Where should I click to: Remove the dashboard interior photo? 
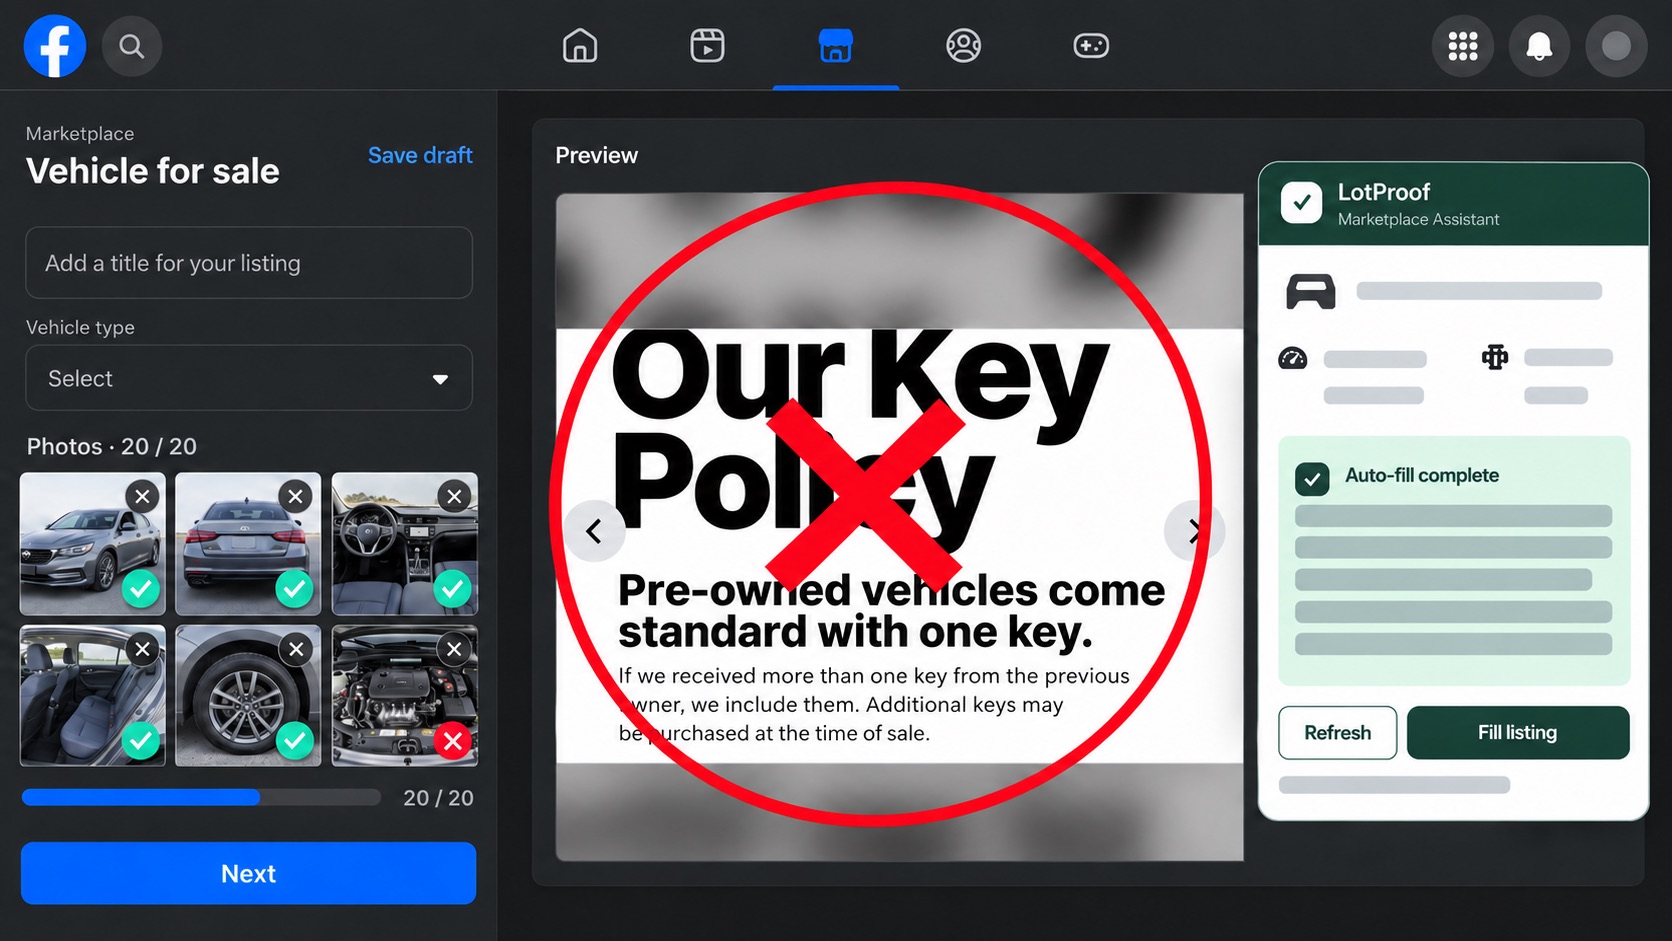pyautogui.click(x=454, y=496)
